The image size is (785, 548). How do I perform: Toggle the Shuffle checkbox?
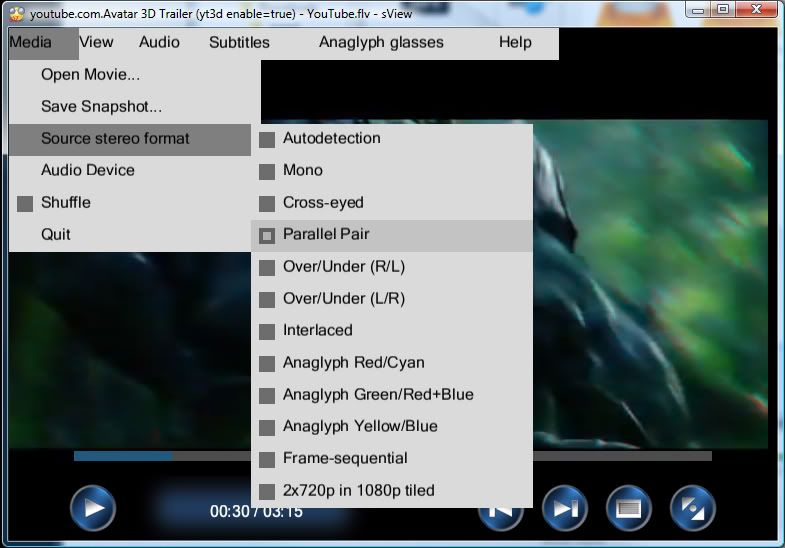(25, 204)
